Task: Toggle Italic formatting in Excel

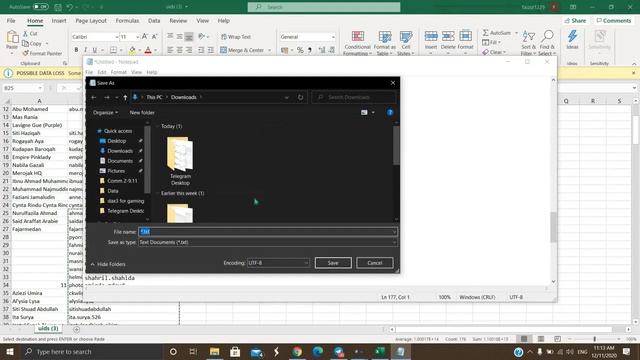Action: (x=85, y=50)
